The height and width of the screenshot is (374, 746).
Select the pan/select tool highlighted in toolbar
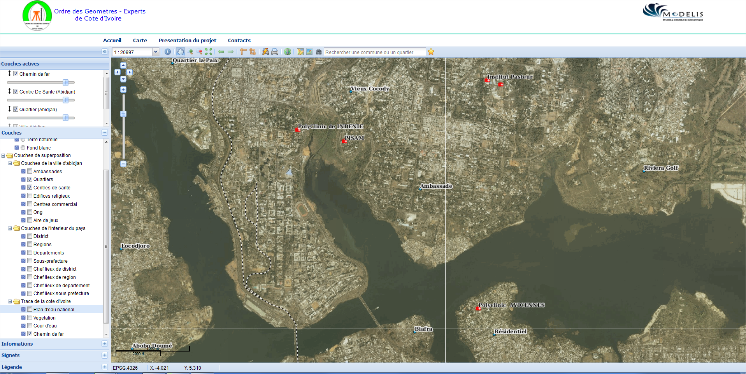point(180,52)
